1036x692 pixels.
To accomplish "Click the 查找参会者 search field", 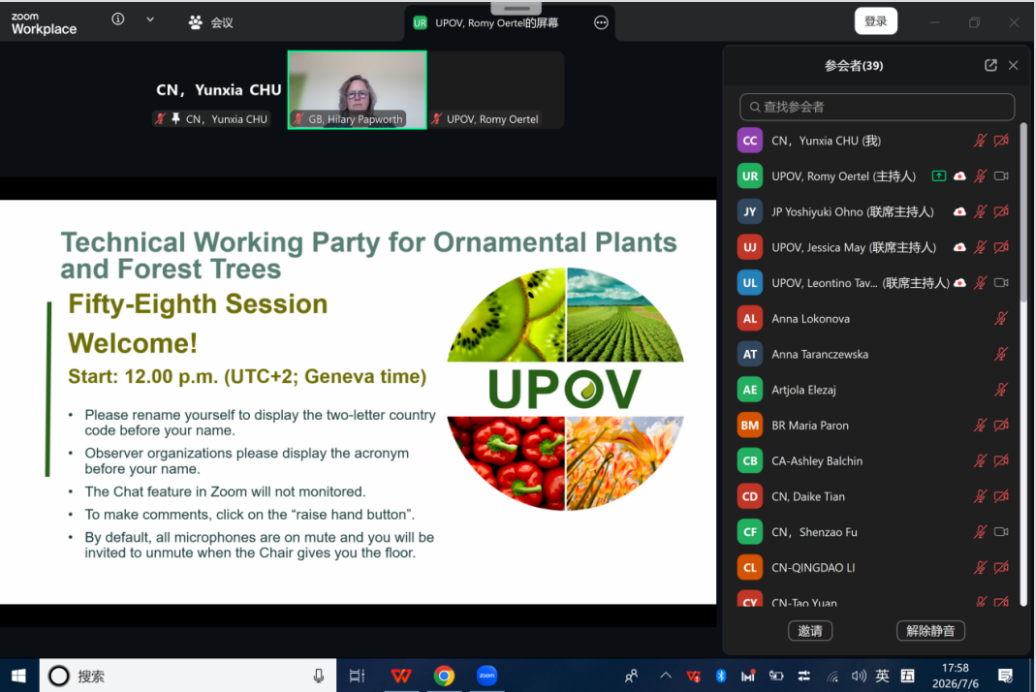I will tap(877, 106).
